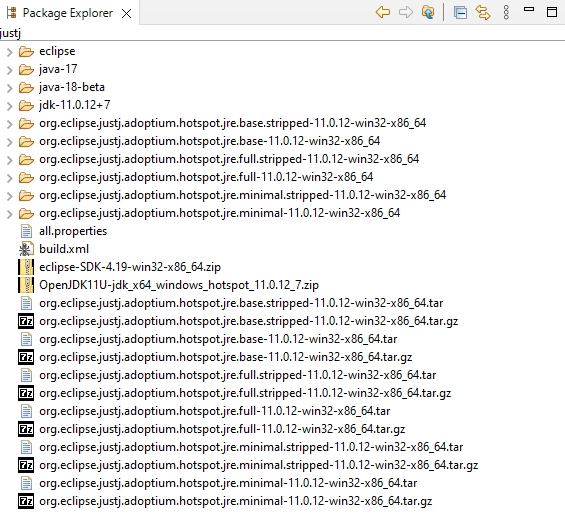
Task: Click the all.properties file icon
Action: (x=26, y=231)
